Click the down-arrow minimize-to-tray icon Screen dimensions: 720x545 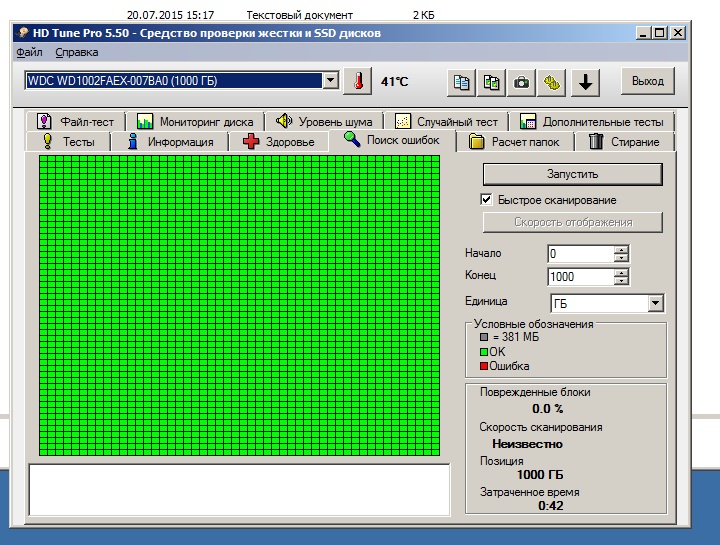(x=585, y=83)
